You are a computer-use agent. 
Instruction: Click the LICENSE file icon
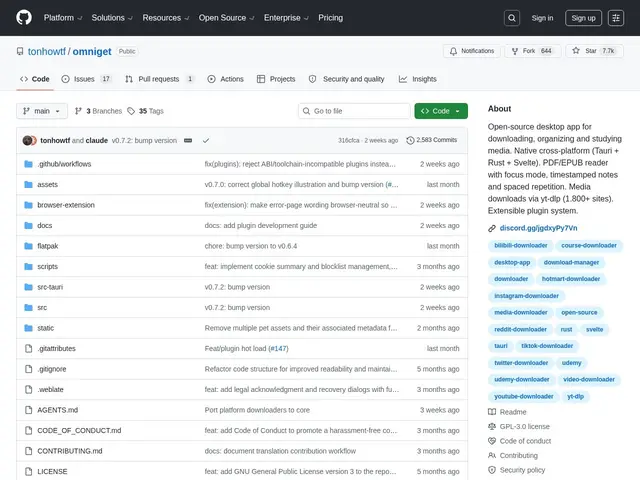click(x=29, y=471)
